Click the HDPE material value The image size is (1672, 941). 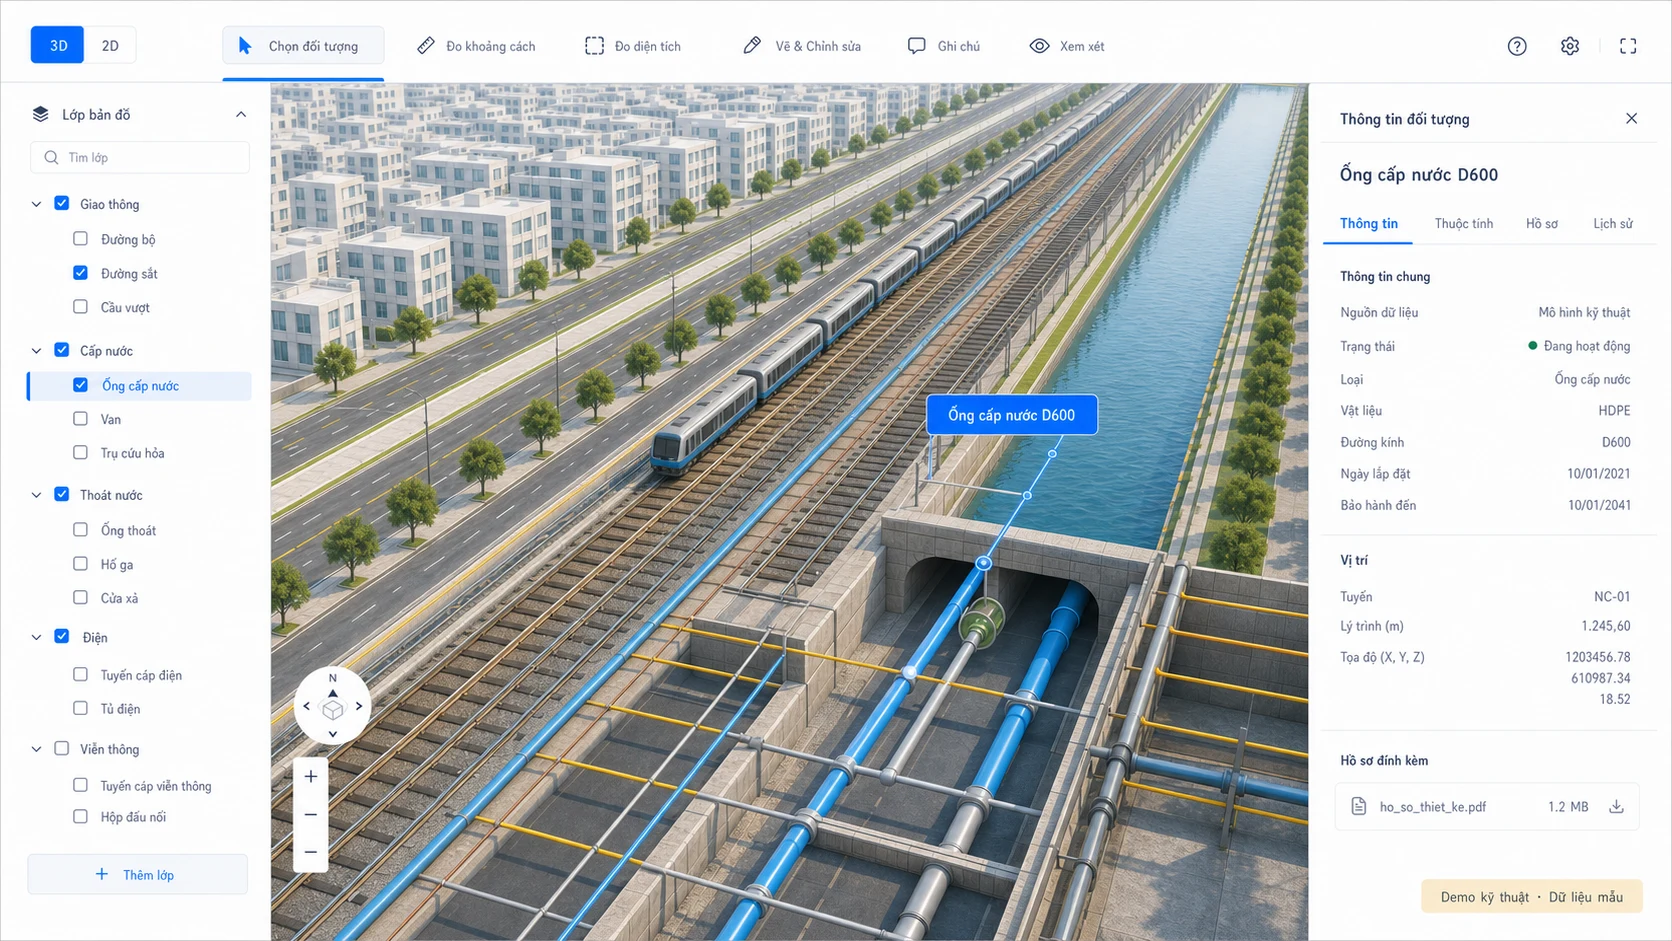[x=1614, y=411]
